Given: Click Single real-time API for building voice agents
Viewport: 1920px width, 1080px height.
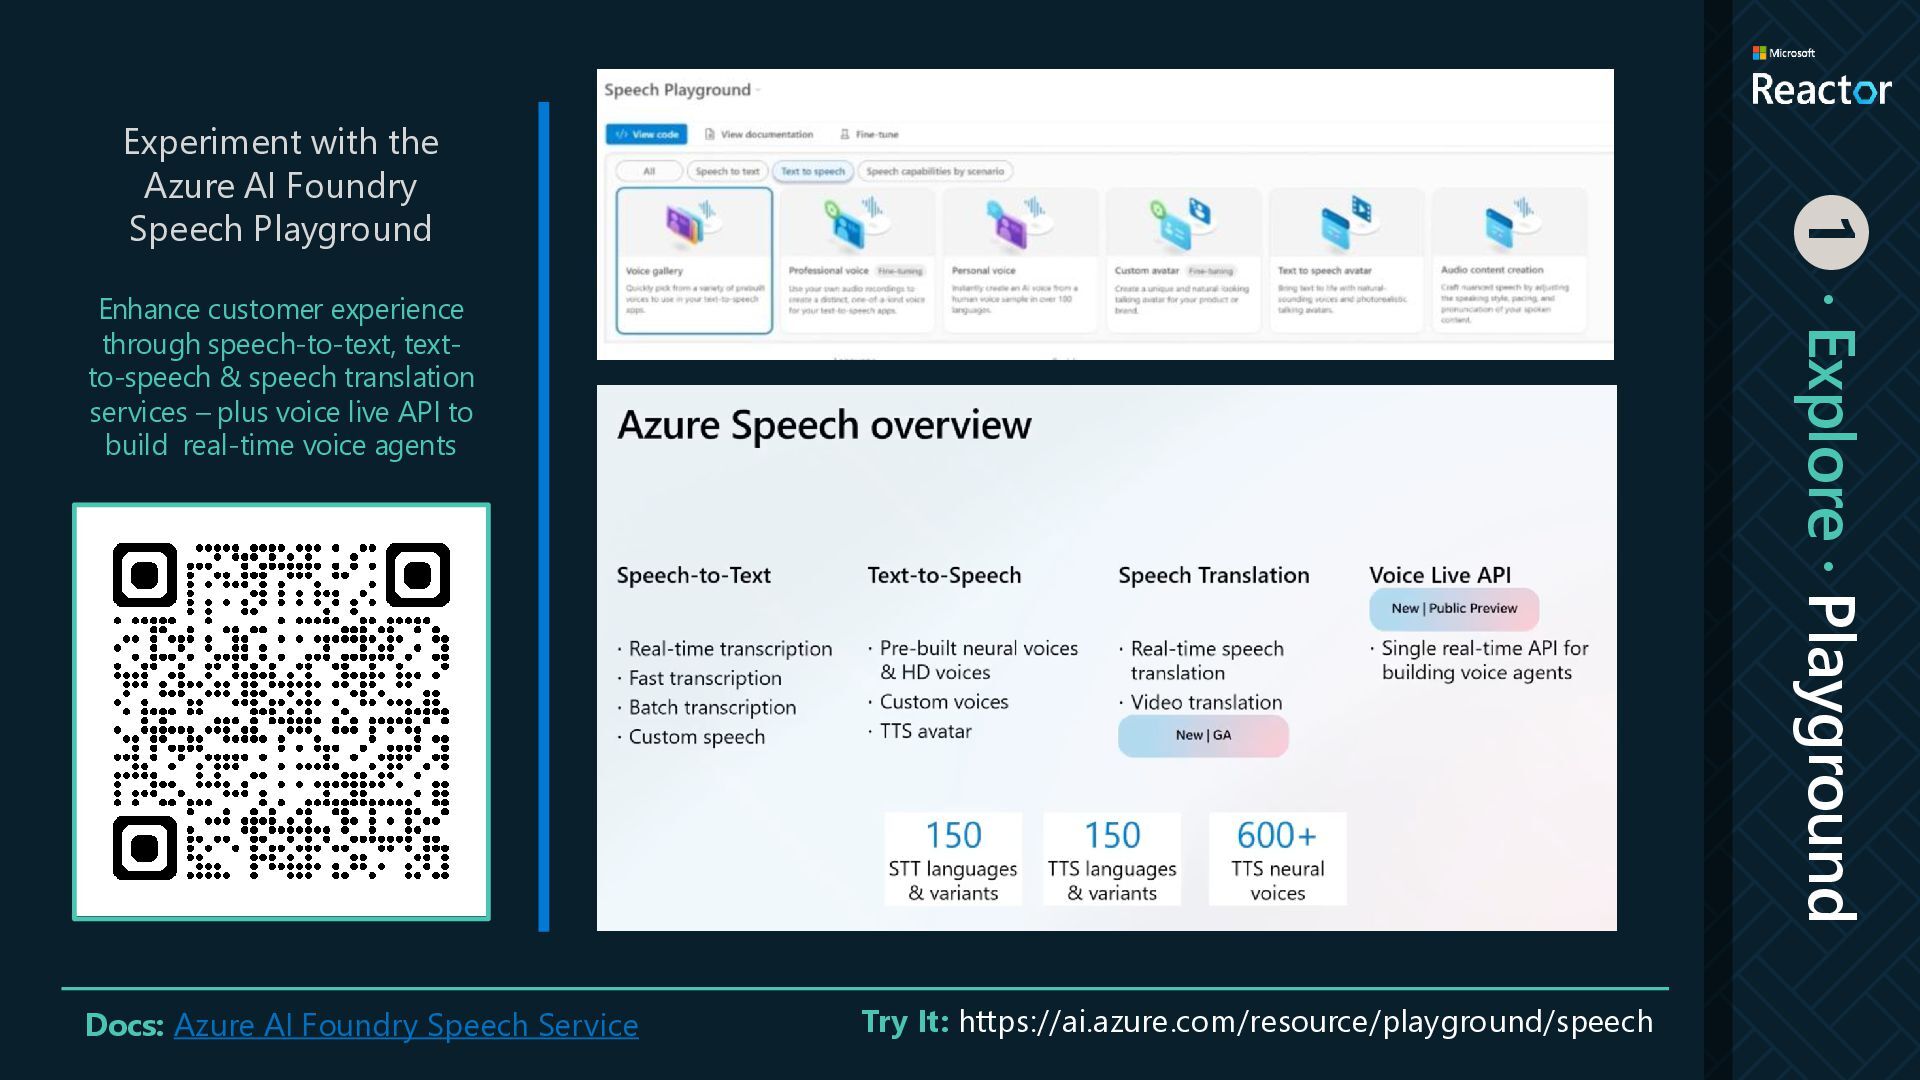Looking at the screenshot, I should coord(1480,661).
